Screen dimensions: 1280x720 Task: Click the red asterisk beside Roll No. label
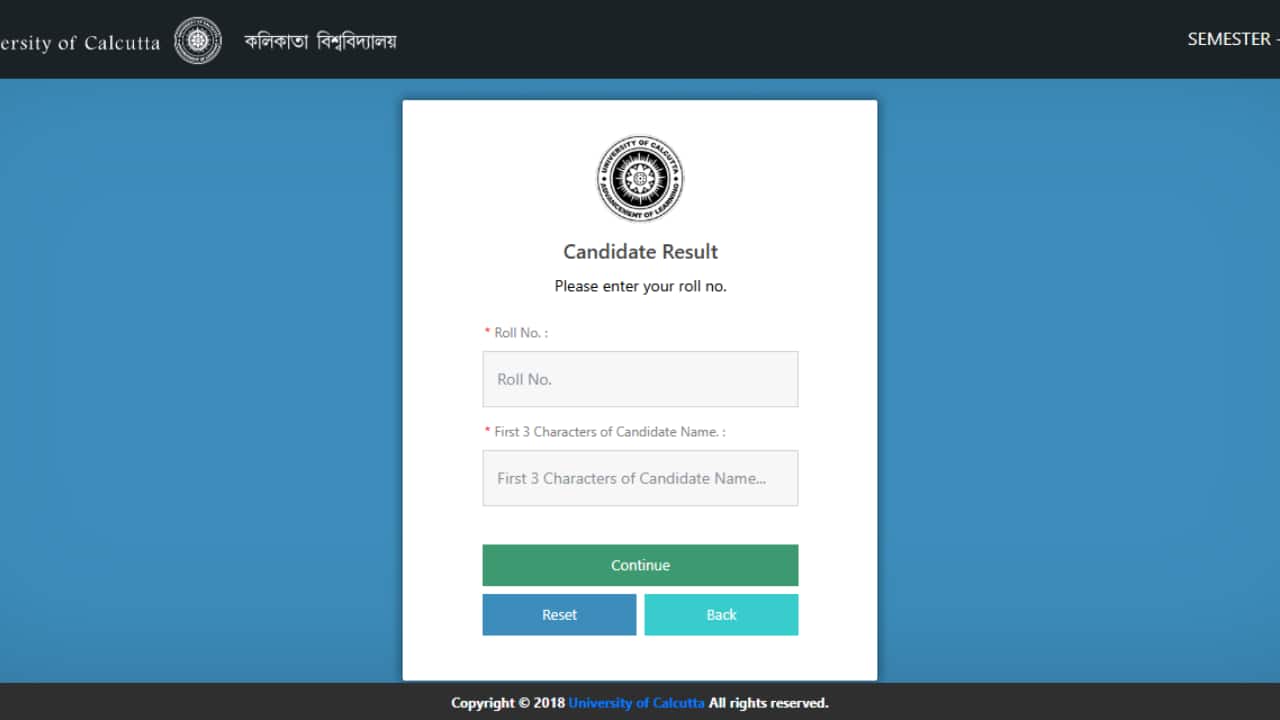click(x=486, y=331)
